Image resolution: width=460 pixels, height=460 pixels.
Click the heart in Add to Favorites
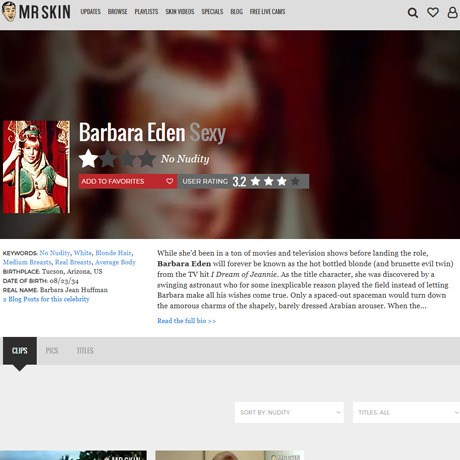(x=169, y=181)
